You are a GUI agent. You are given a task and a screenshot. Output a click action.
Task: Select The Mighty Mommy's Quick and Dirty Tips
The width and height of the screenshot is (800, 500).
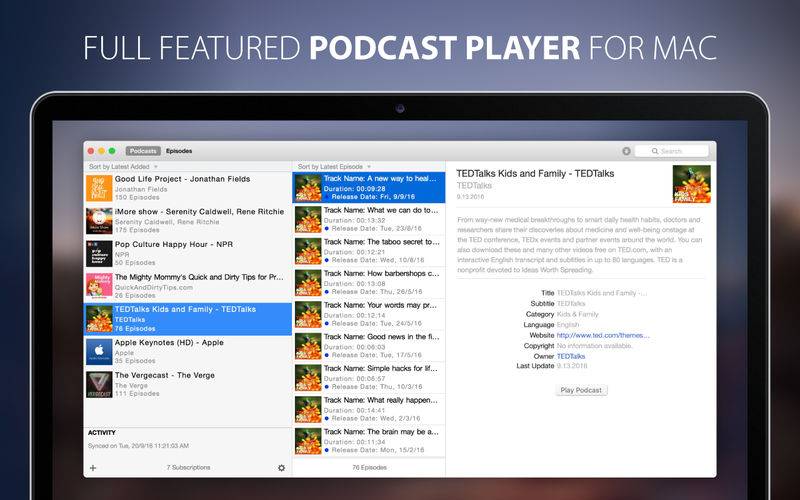coord(188,286)
